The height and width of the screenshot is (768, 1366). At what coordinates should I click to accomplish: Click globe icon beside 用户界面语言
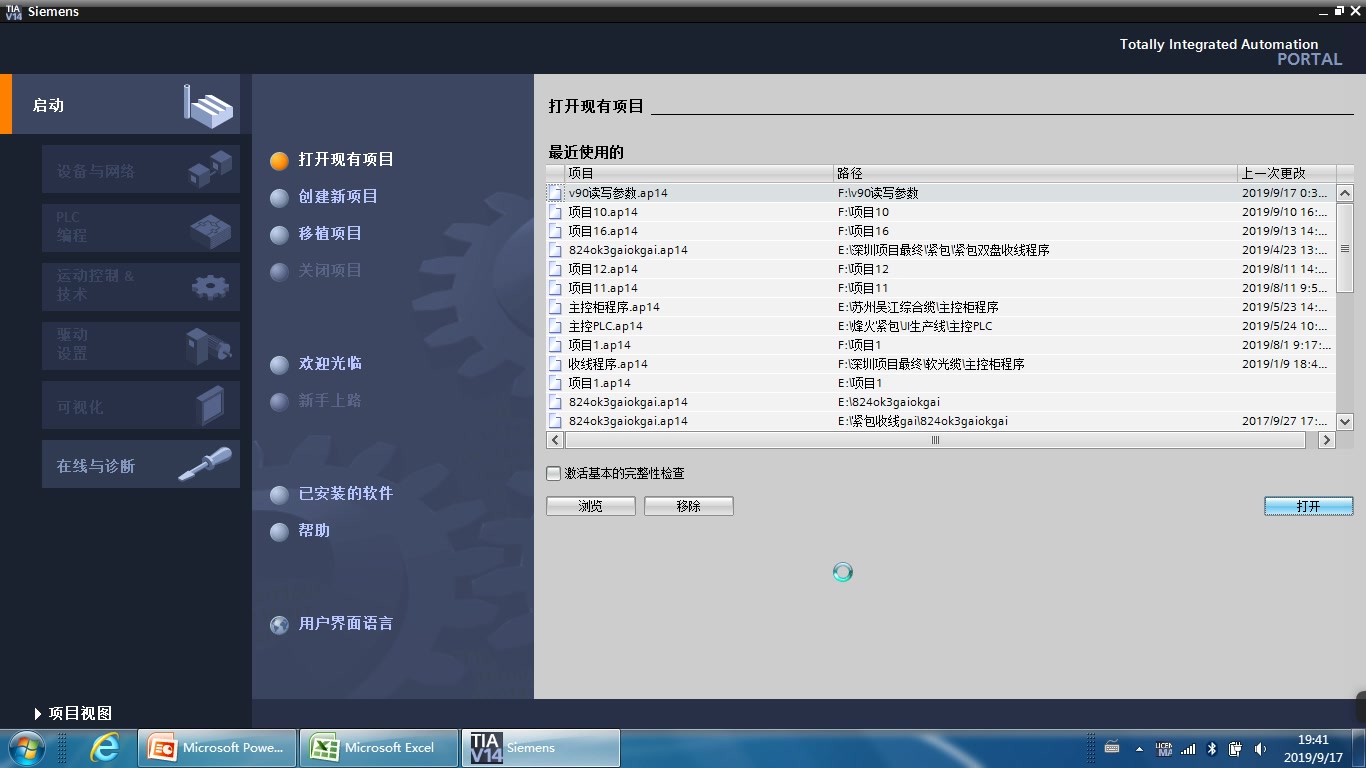[x=280, y=624]
